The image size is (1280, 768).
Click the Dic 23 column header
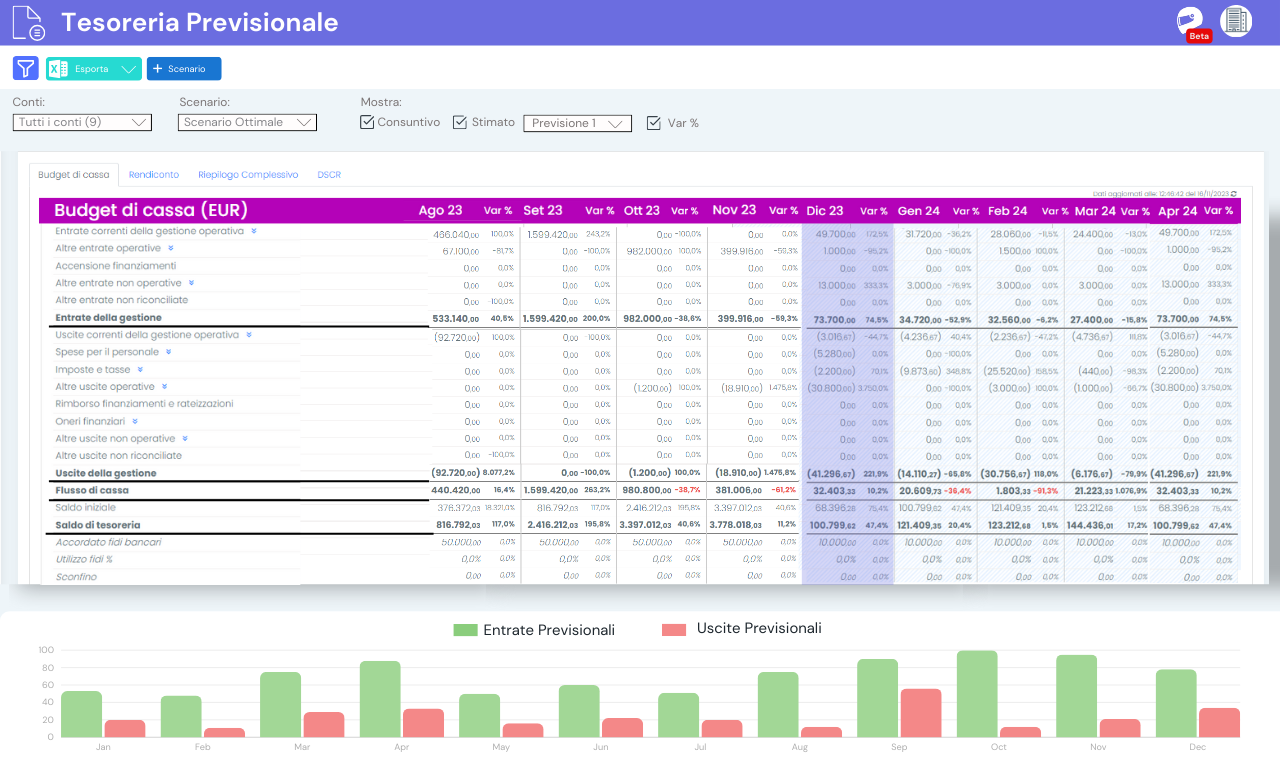point(825,211)
